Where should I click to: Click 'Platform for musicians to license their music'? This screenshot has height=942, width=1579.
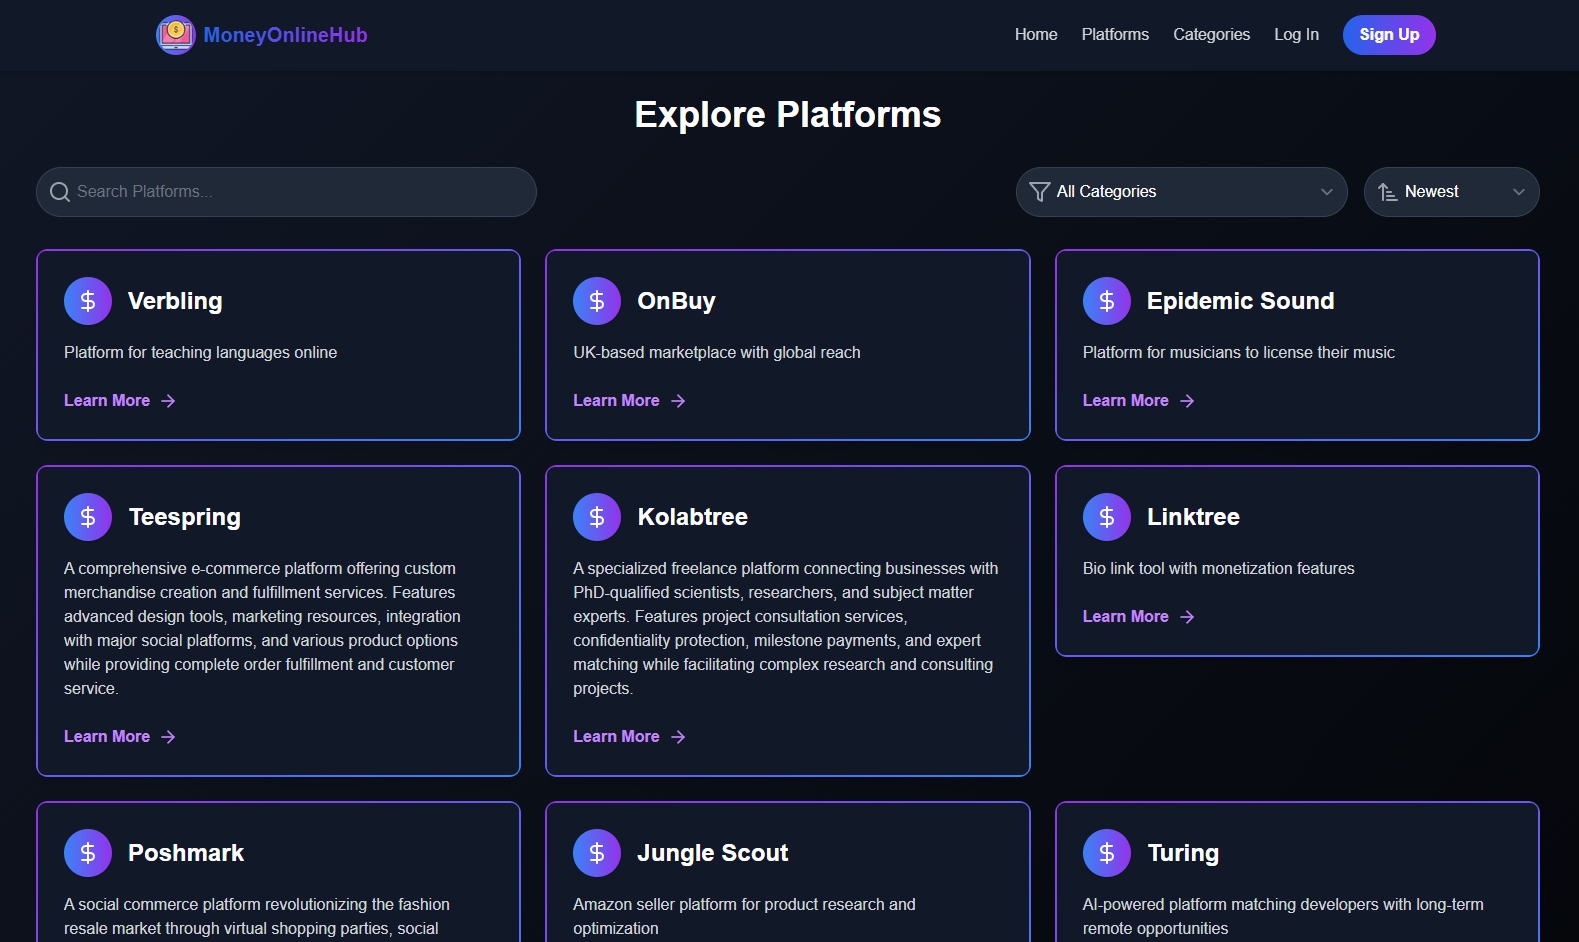tap(1239, 353)
